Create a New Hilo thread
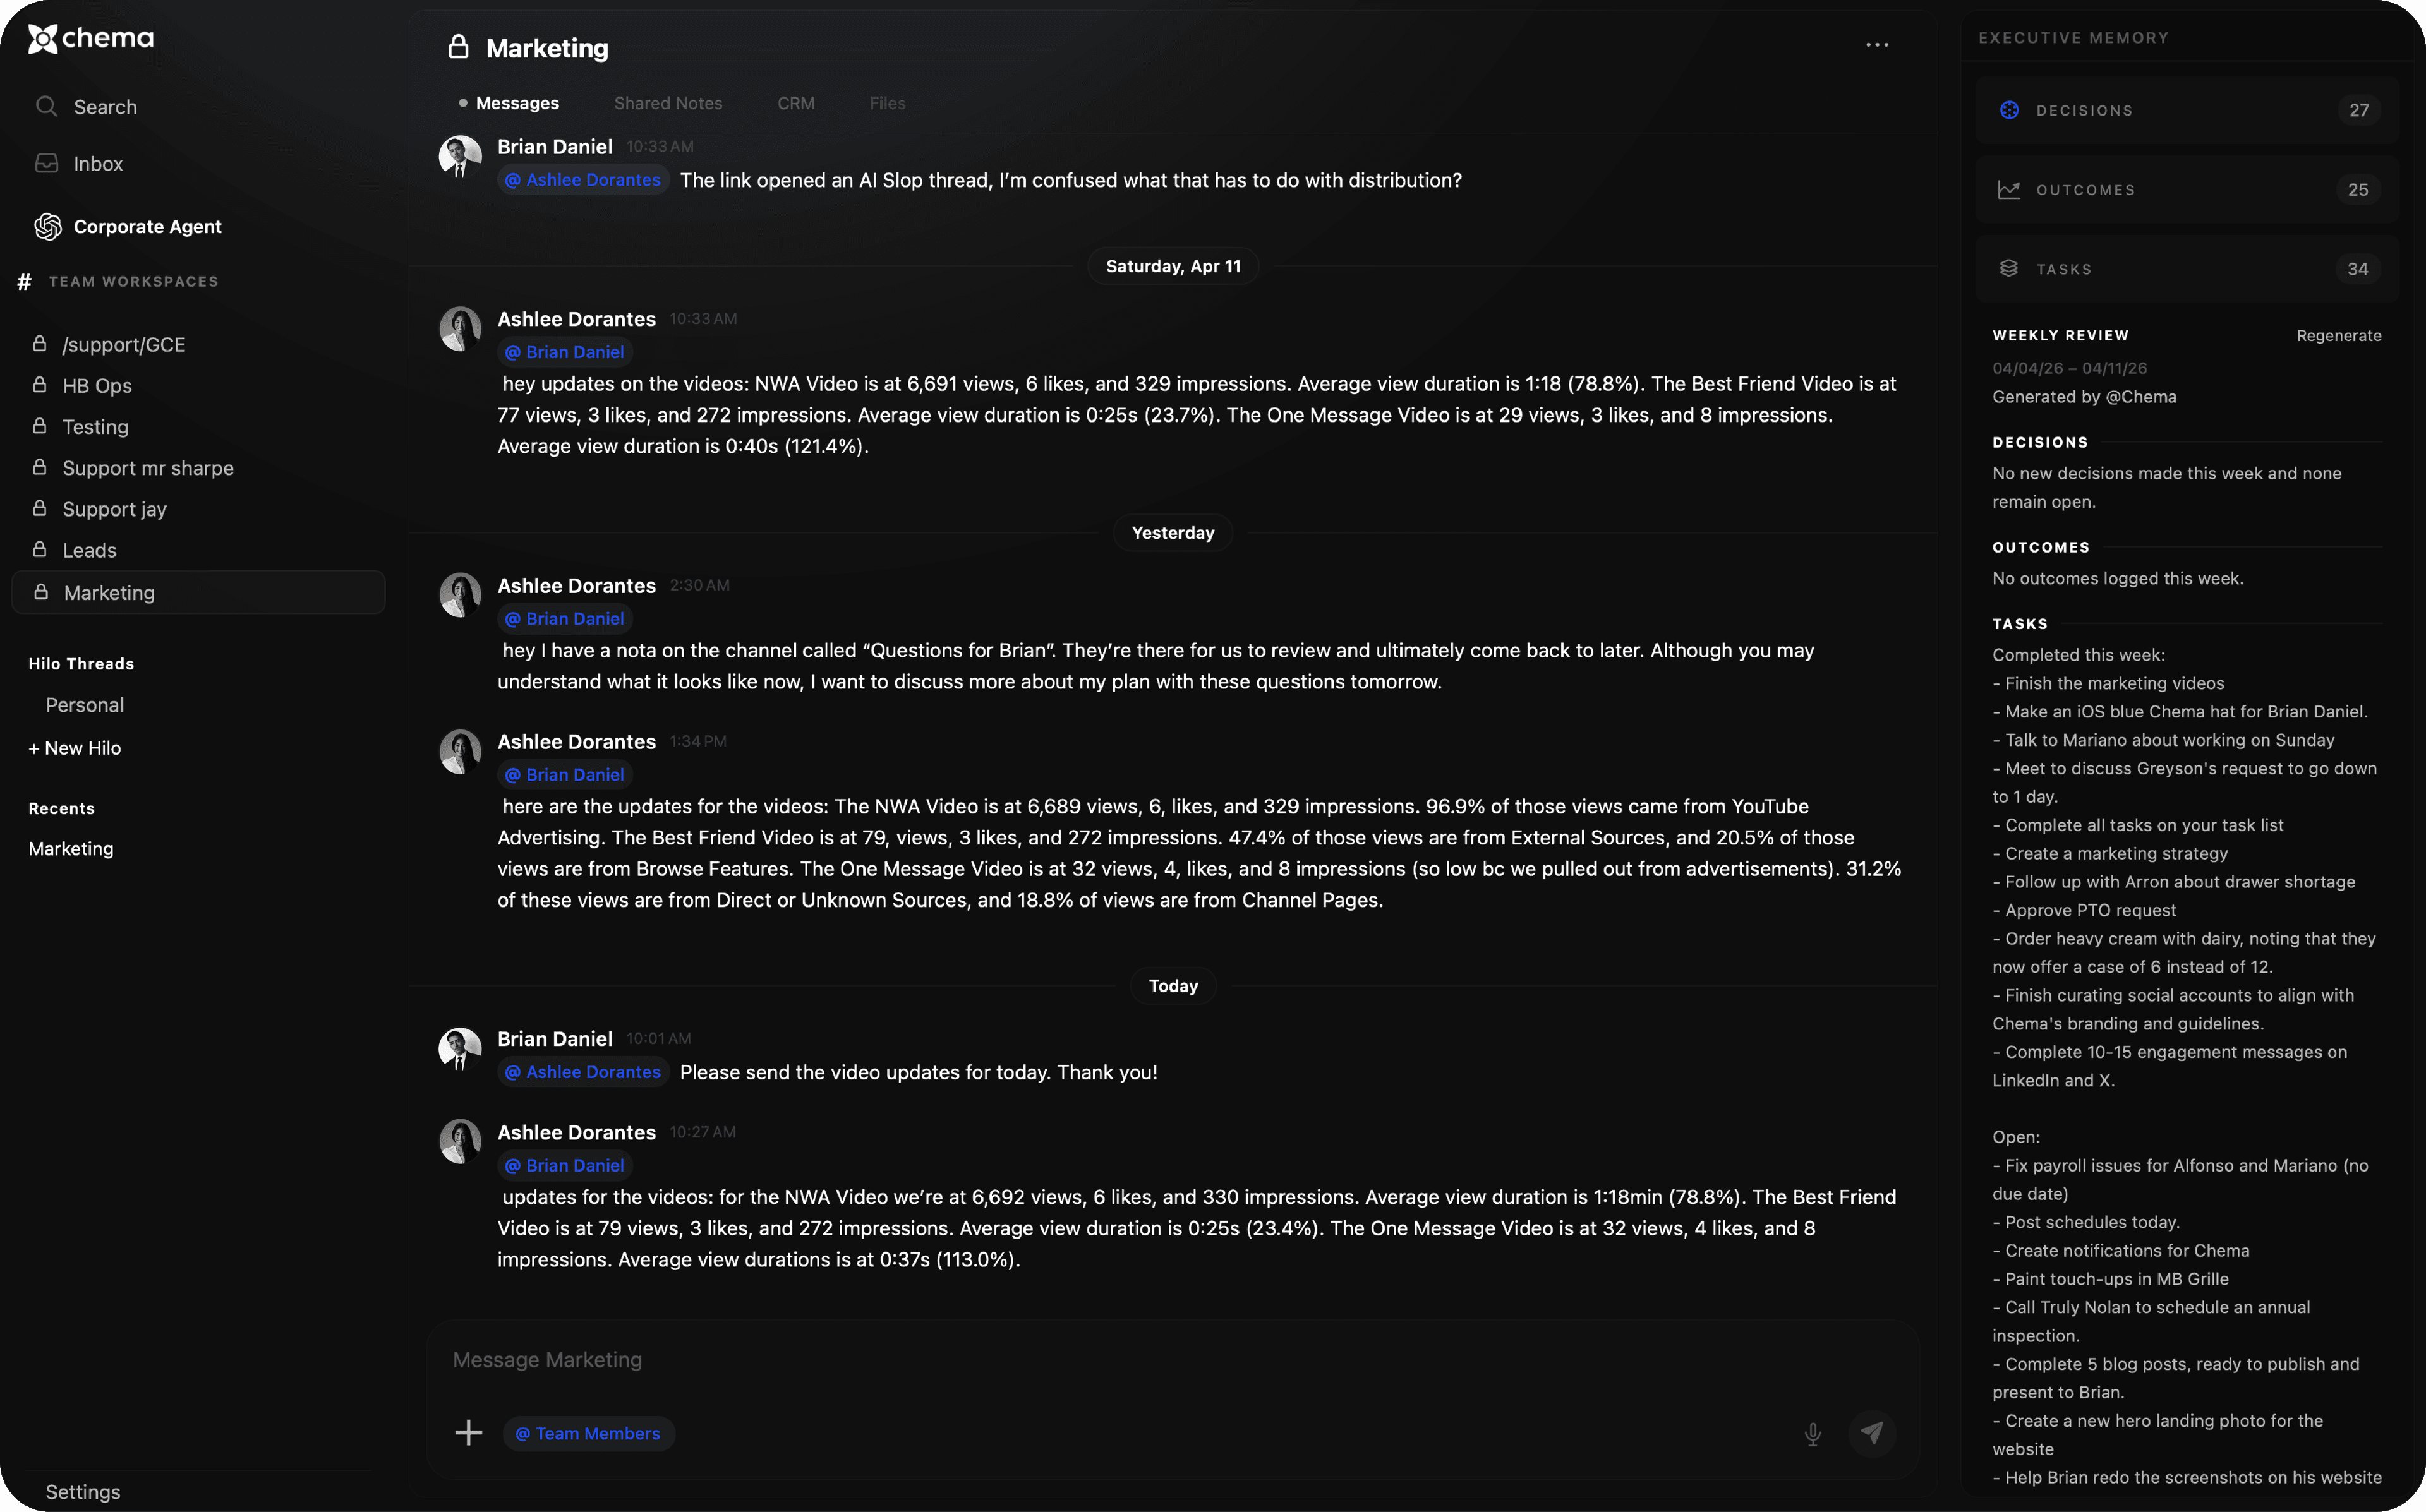2426x1512 pixels. click(75, 748)
